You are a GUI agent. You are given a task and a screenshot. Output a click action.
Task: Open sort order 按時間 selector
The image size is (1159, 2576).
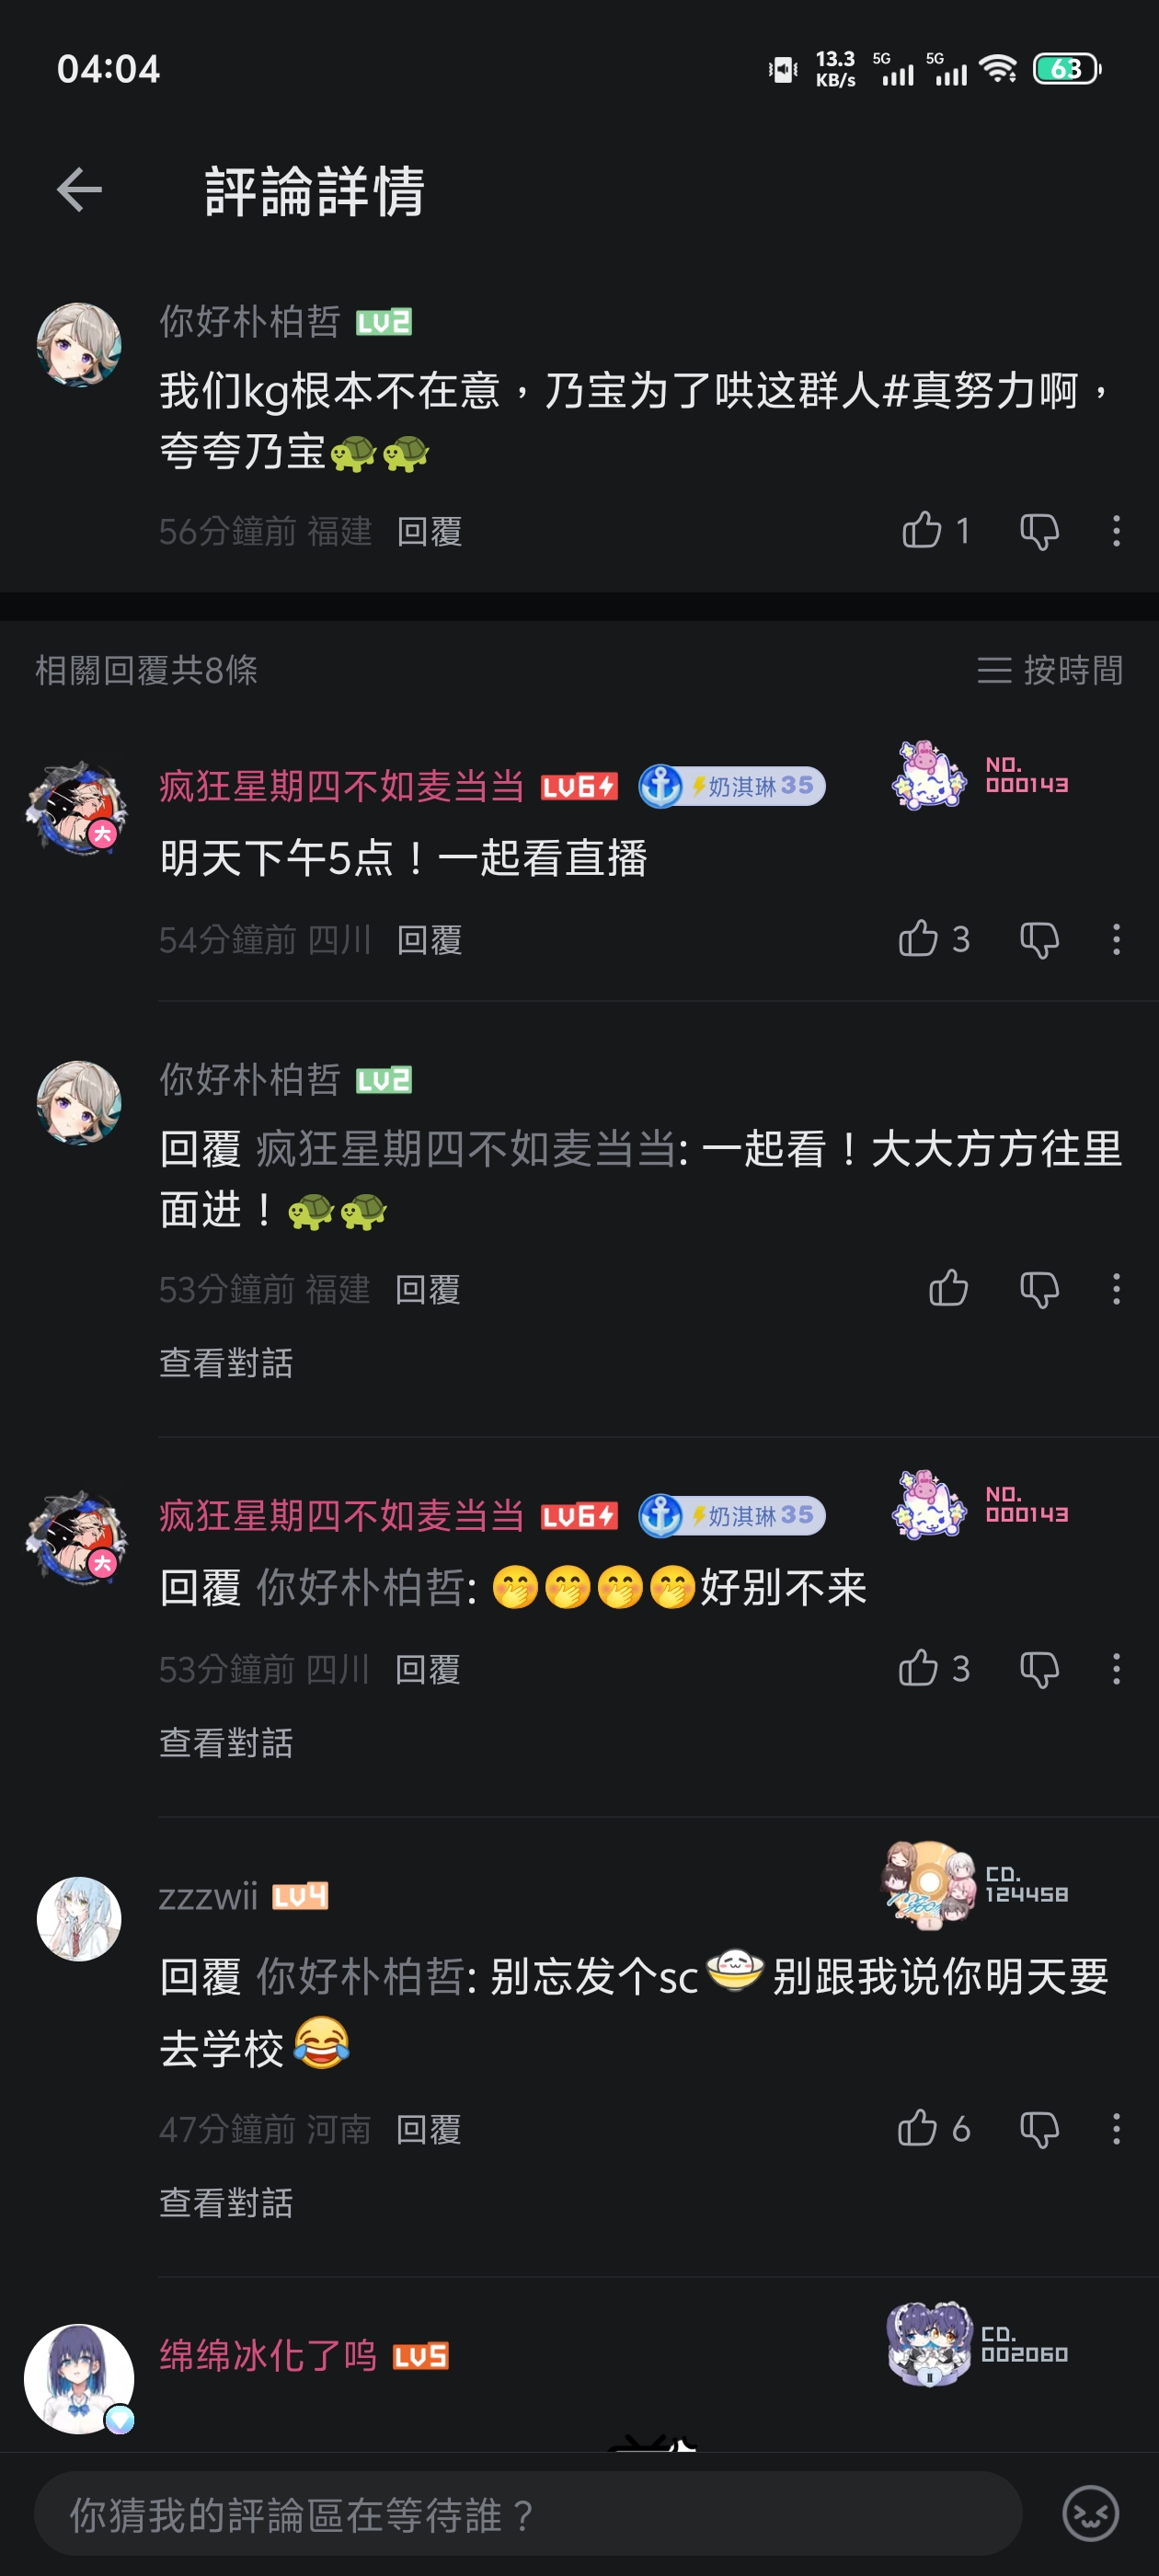click(1050, 670)
